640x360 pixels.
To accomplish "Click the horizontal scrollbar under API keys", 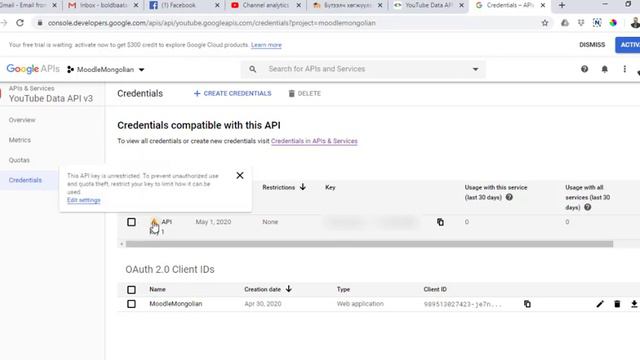I will (369, 244).
